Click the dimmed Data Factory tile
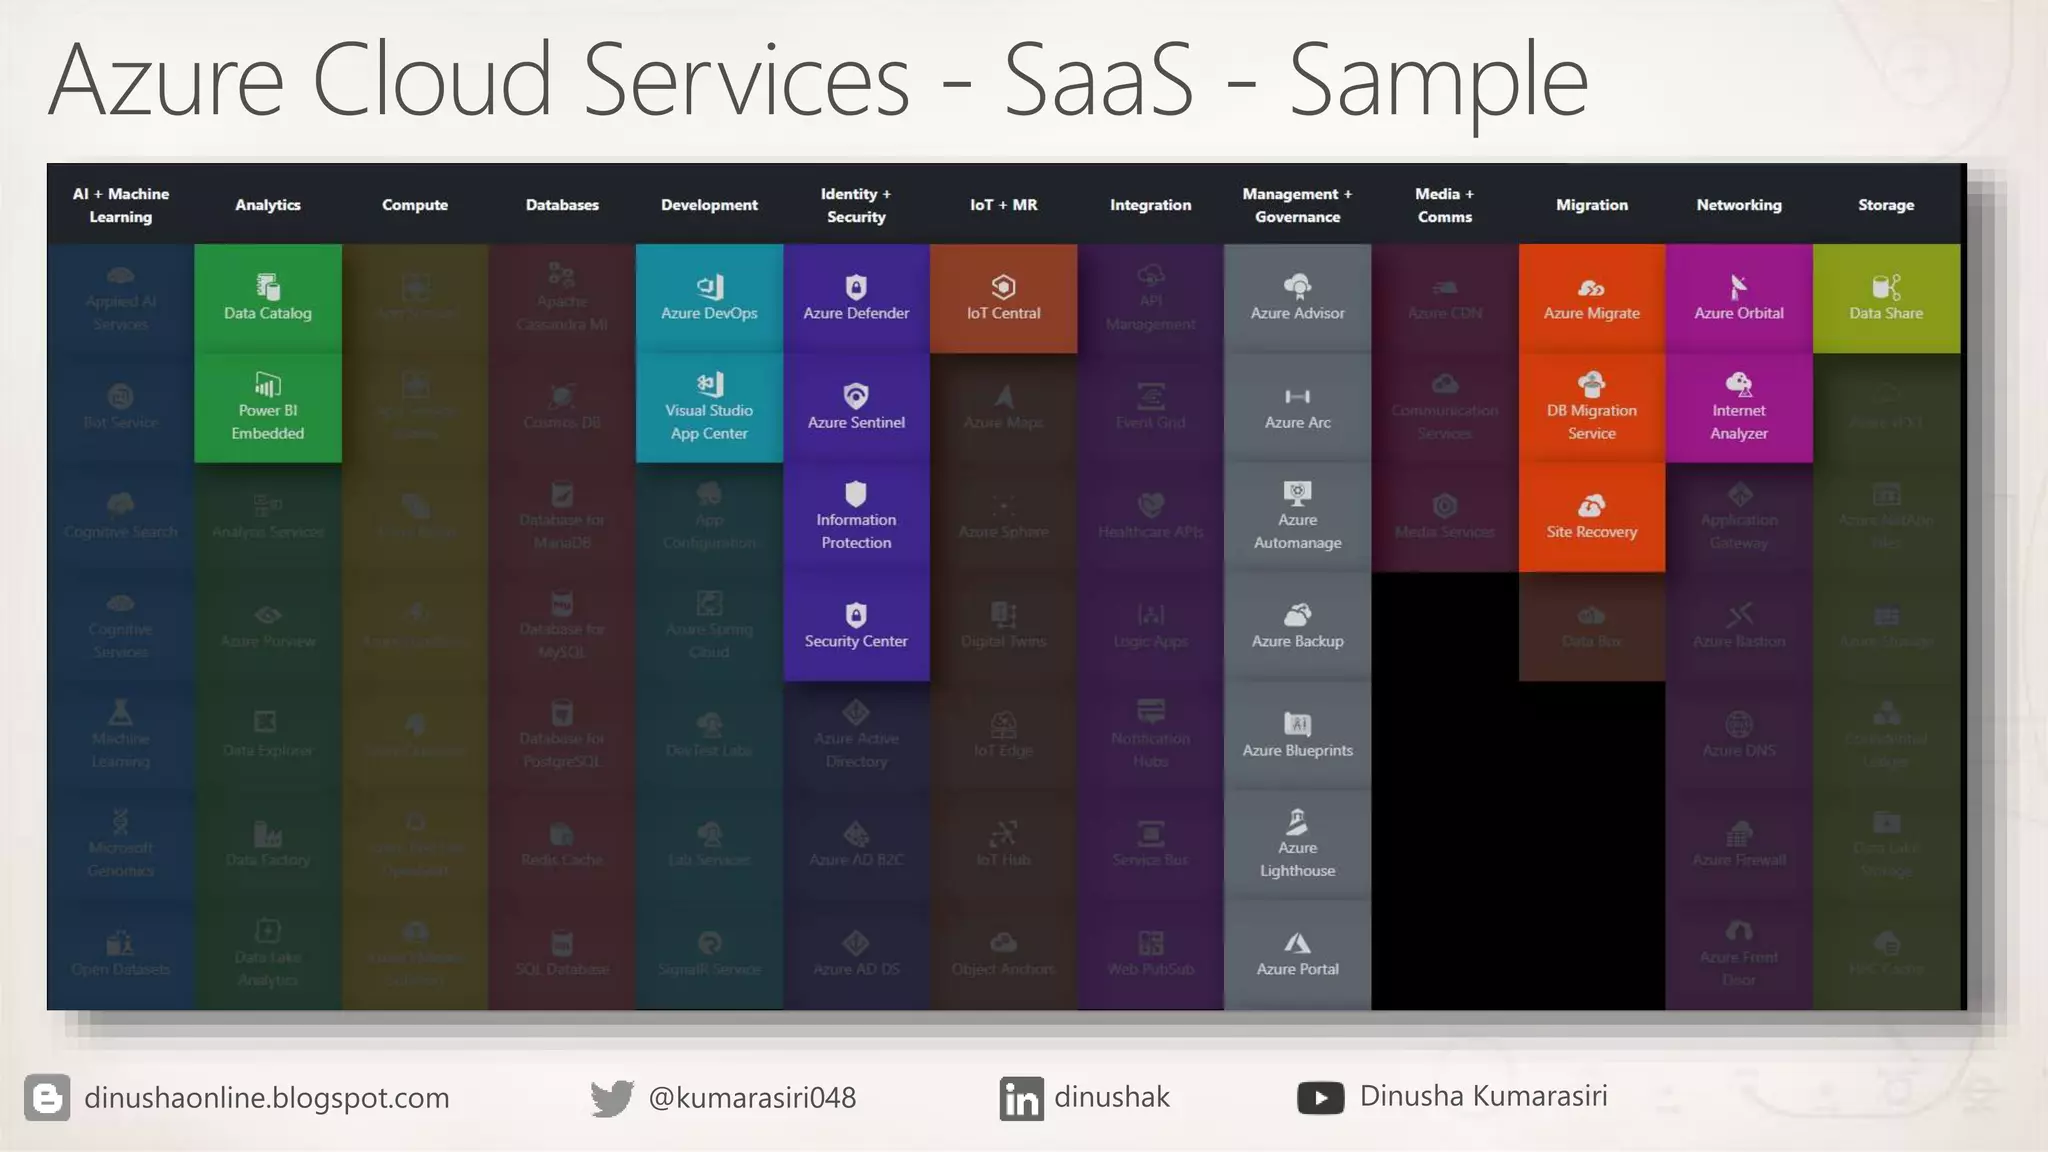This screenshot has width=2048, height=1152. [268, 845]
